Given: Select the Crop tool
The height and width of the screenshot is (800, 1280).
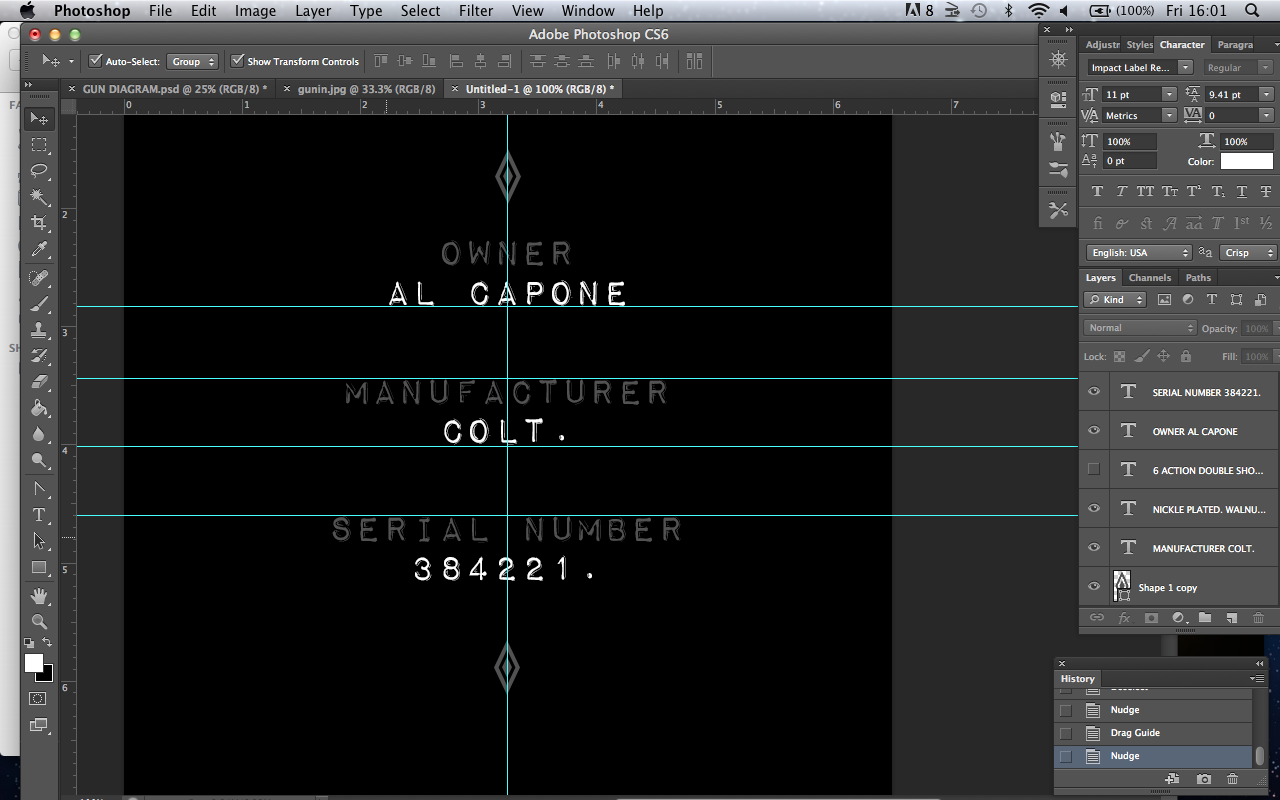Looking at the screenshot, I should [39, 222].
